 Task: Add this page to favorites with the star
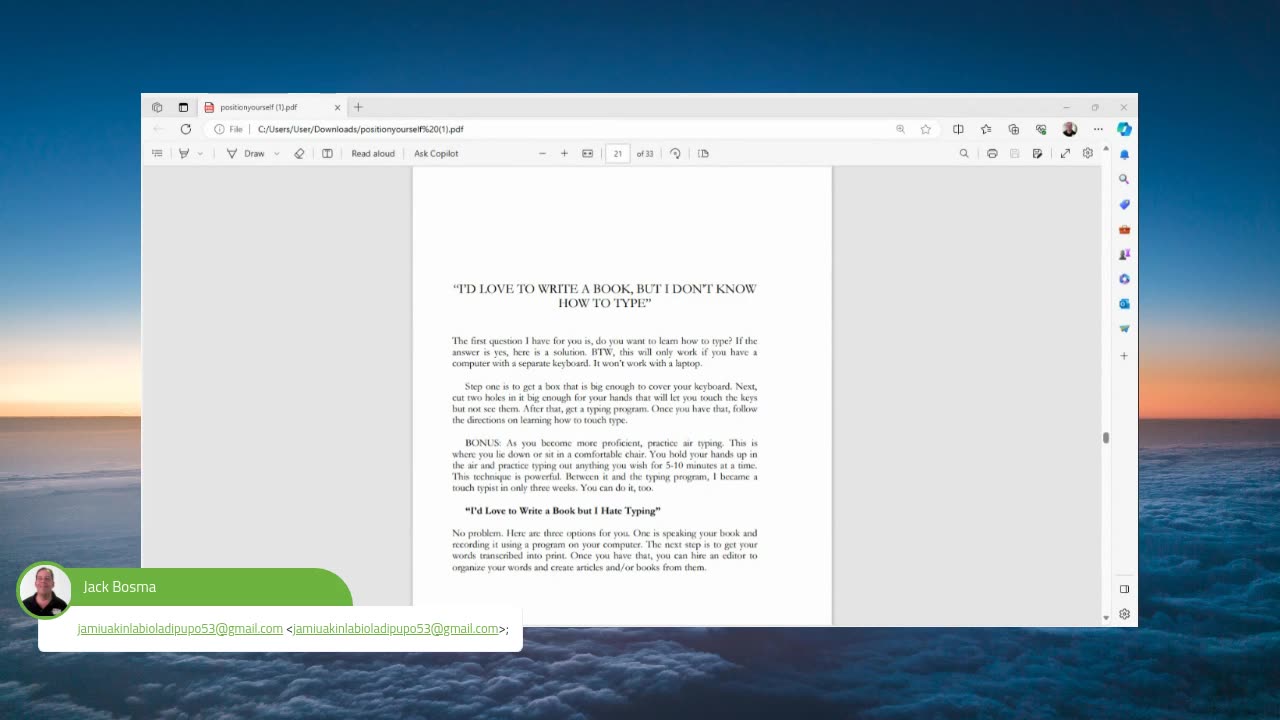pyautogui.click(x=926, y=129)
